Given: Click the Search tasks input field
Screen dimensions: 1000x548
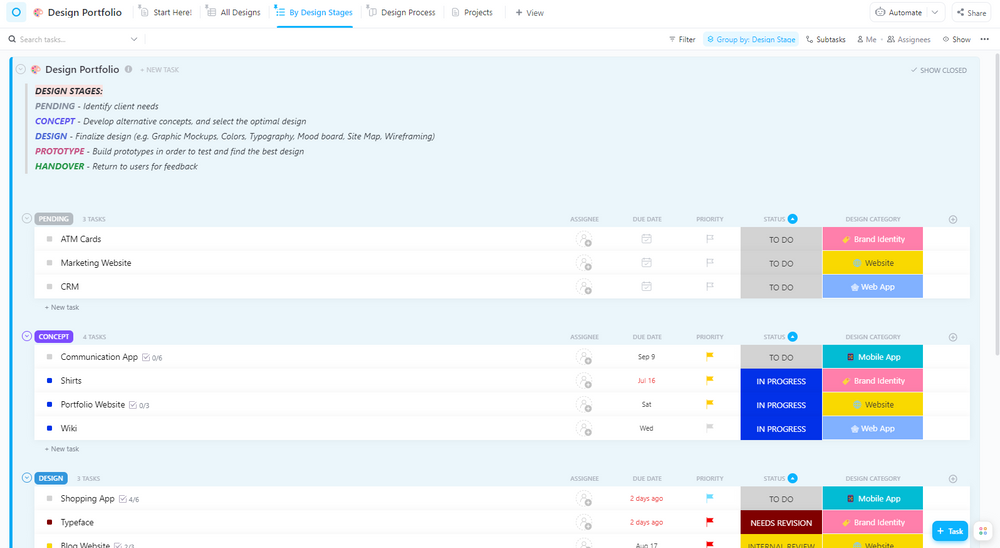Looking at the screenshot, I should pyautogui.click(x=70, y=40).
